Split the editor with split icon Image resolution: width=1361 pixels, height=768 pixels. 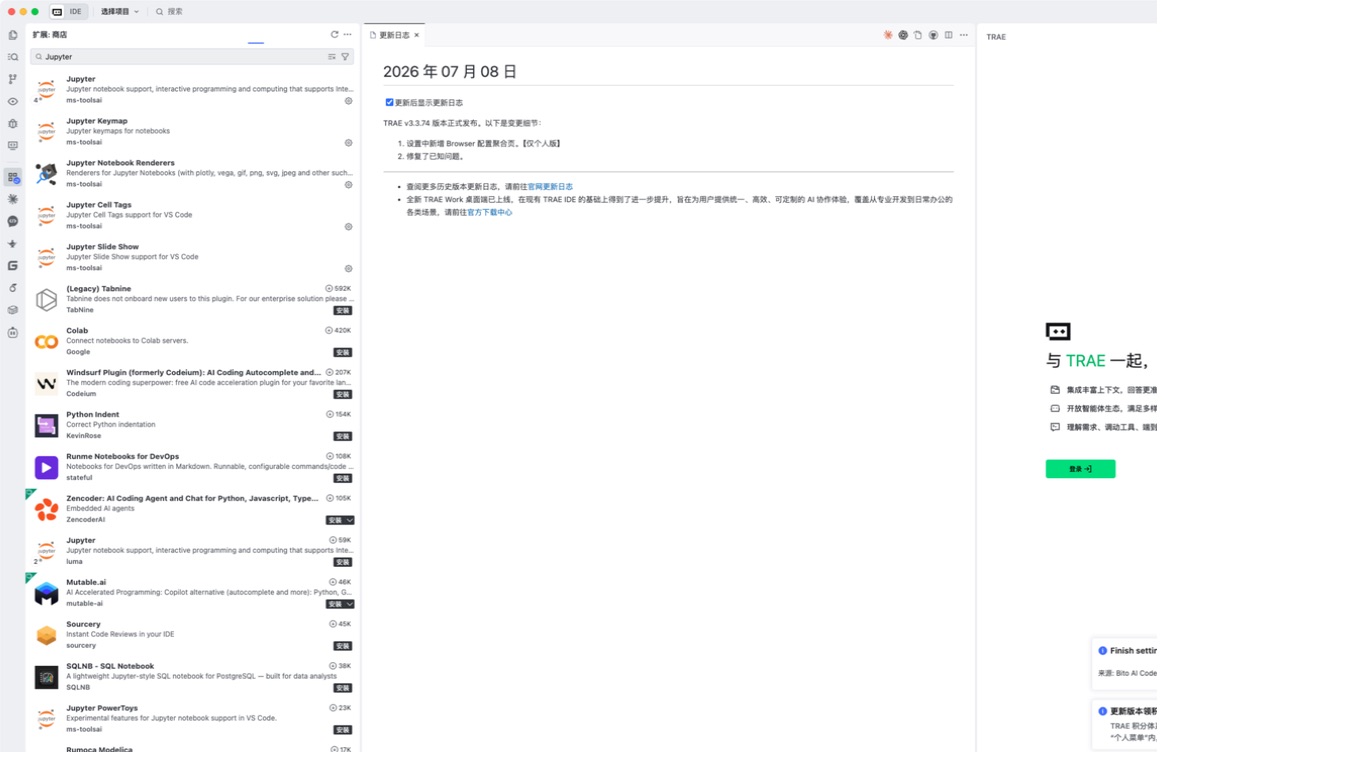(x=949, y=35)
